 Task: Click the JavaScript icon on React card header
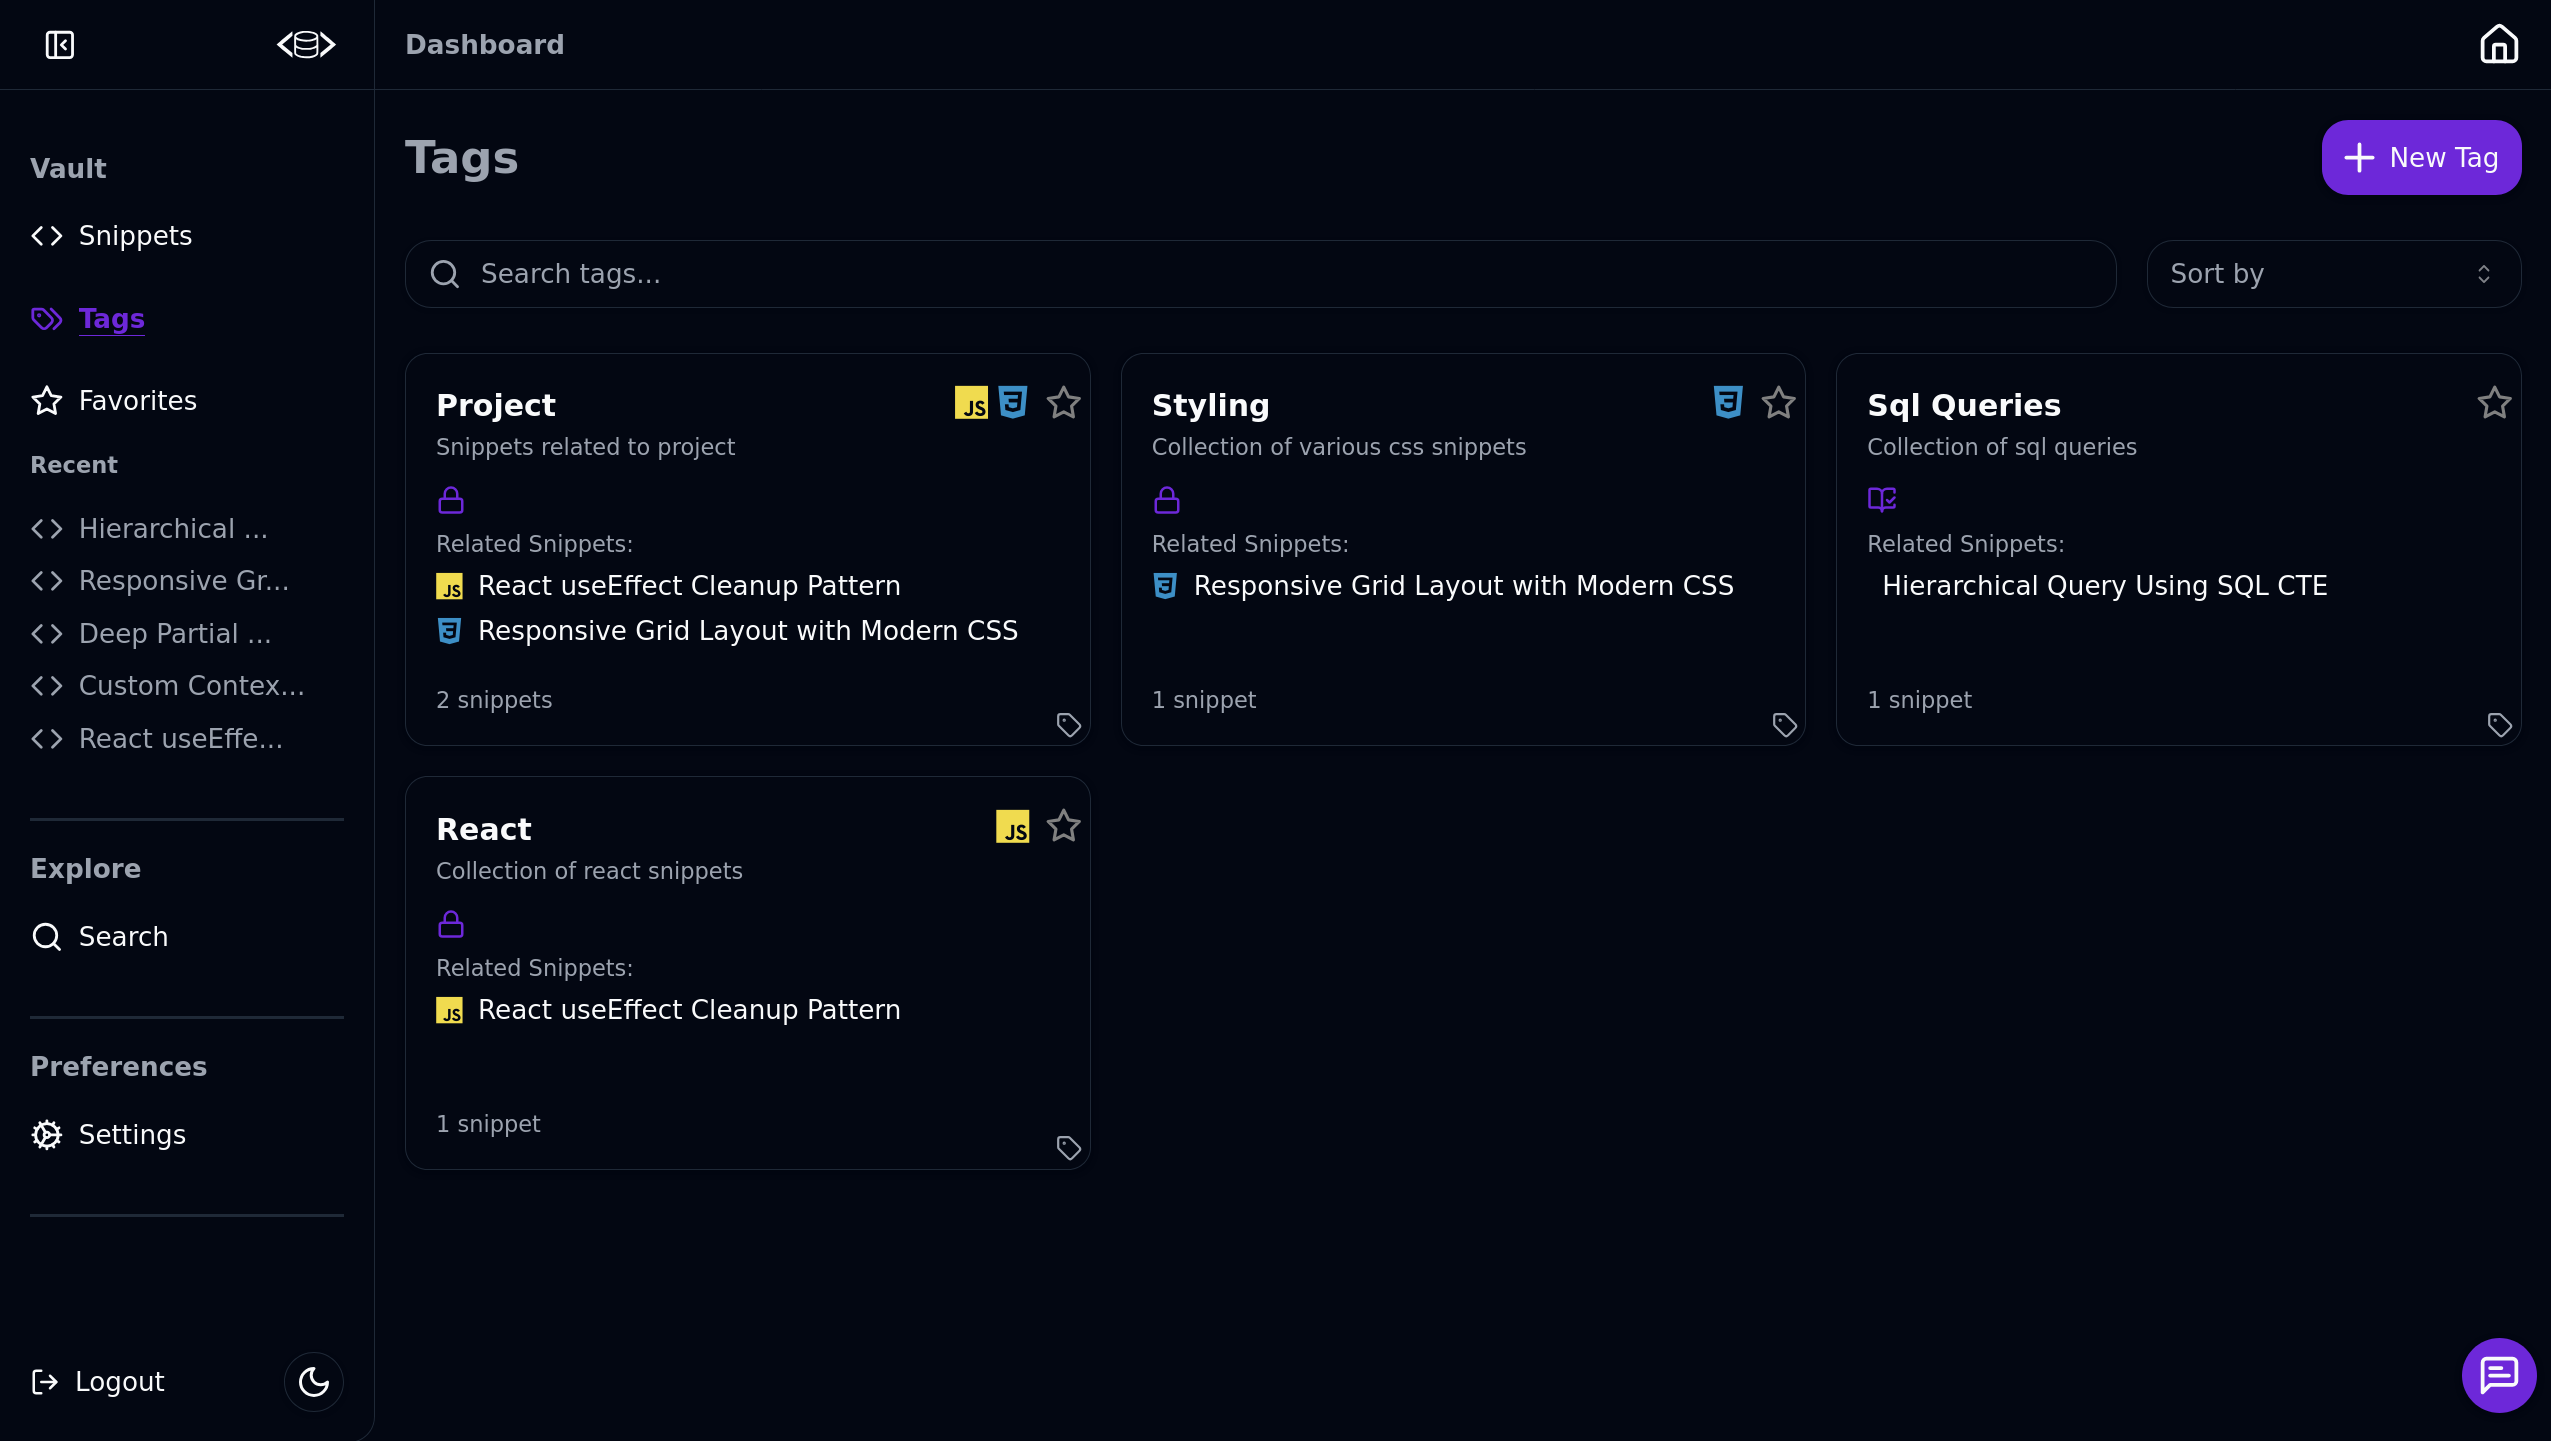(x=1012, y=827)
